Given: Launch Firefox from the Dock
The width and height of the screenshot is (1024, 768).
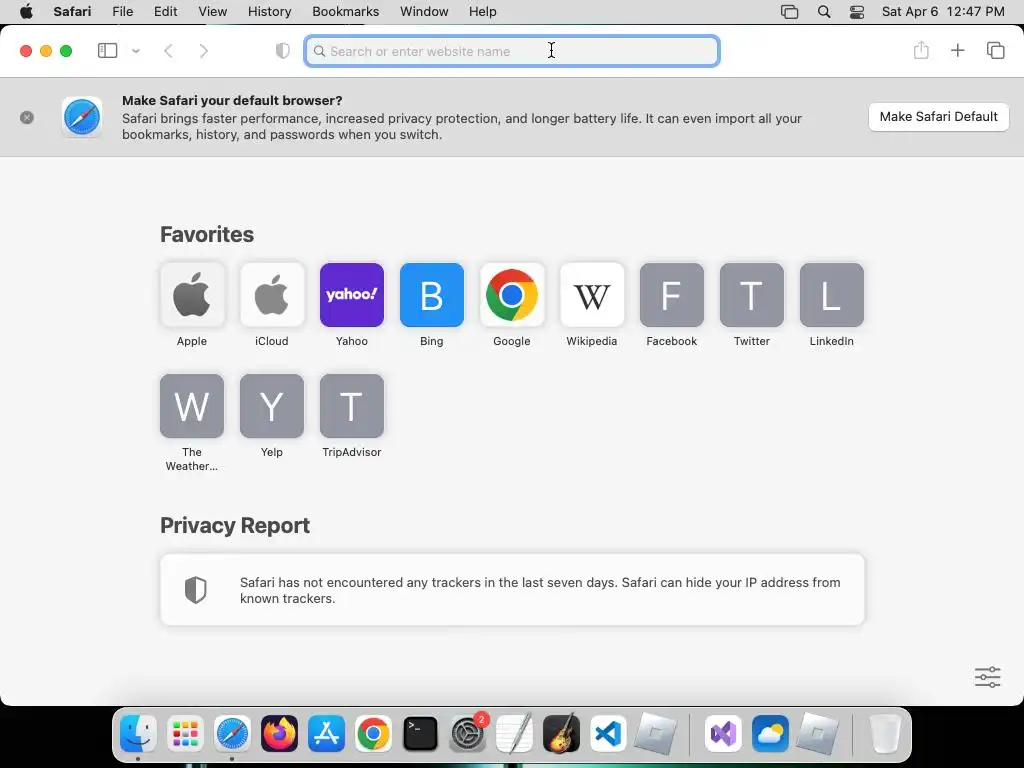Looking at the screenshot, I should tap(280, 733).
